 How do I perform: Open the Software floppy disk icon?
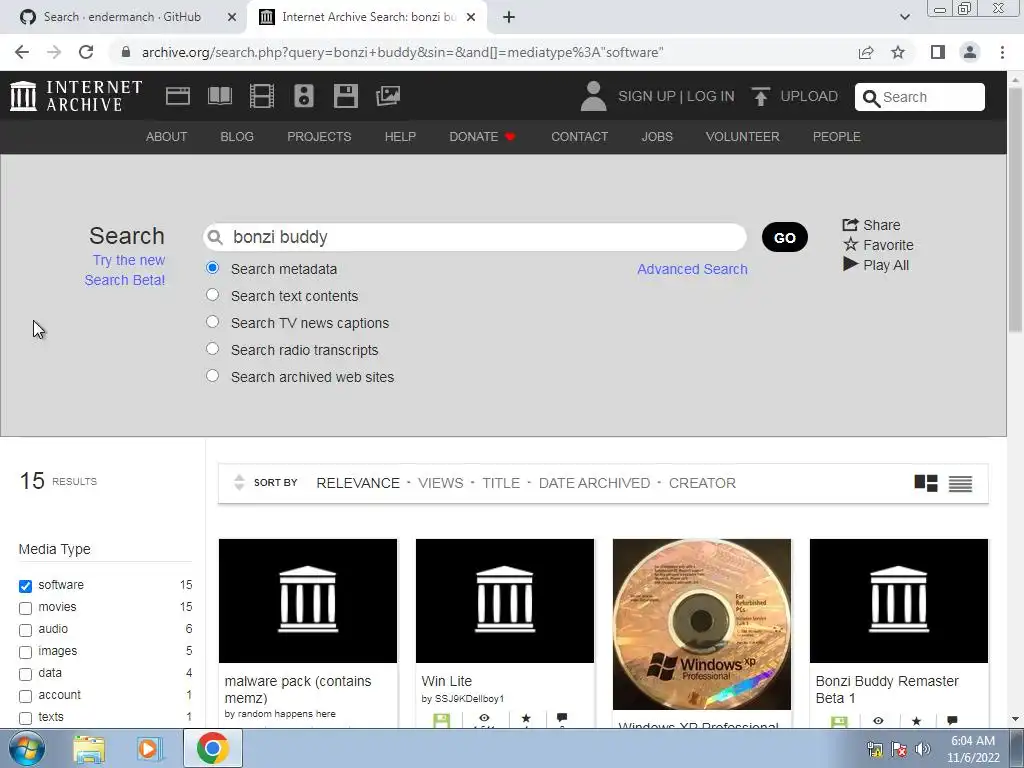tap(345, 96)
